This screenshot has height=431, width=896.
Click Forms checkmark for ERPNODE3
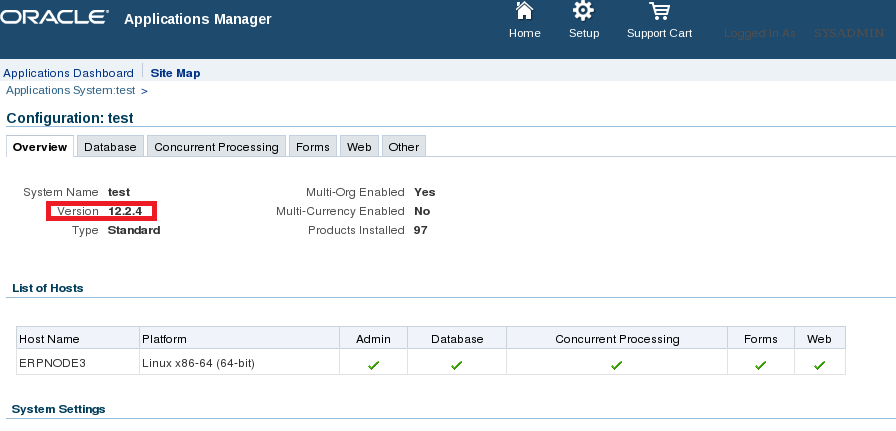click(x=761, y=365)
